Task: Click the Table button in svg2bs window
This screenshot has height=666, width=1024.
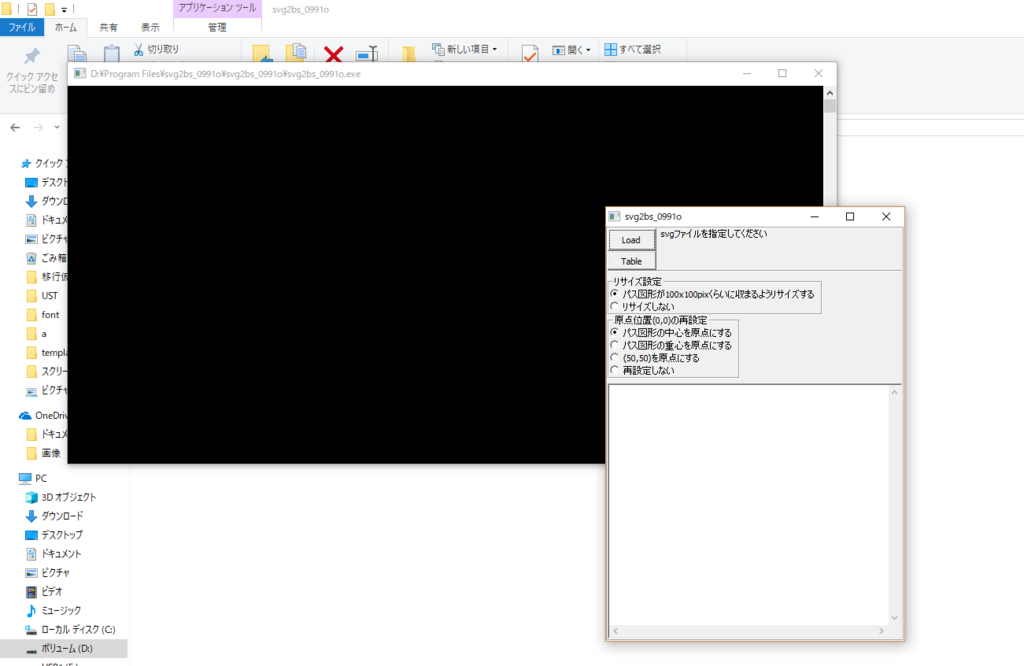Action: pos(631,261)
